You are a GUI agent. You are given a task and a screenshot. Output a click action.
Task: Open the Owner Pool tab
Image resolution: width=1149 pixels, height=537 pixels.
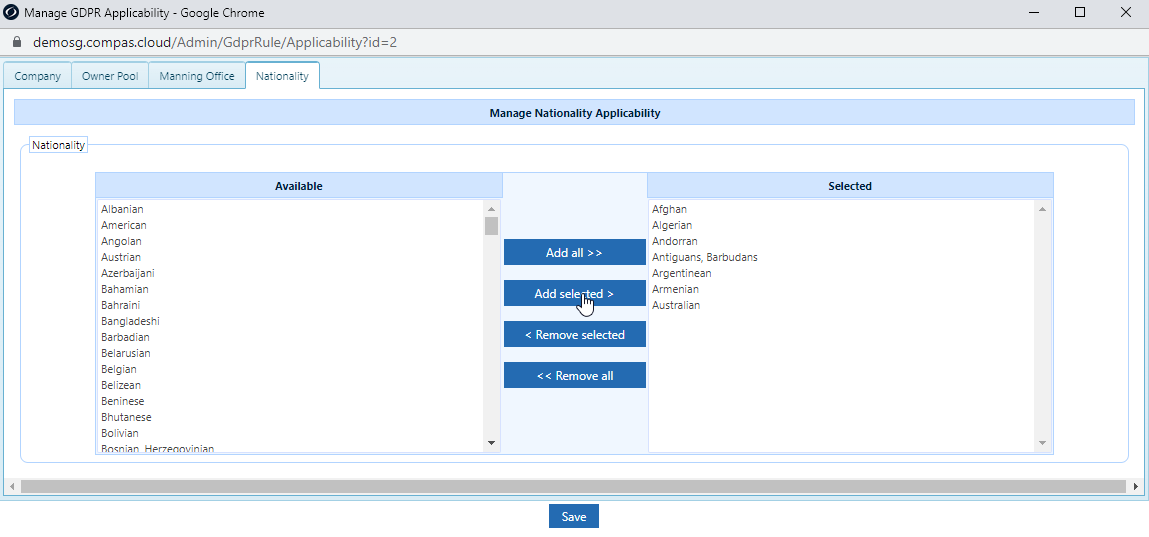click(110, 75)
